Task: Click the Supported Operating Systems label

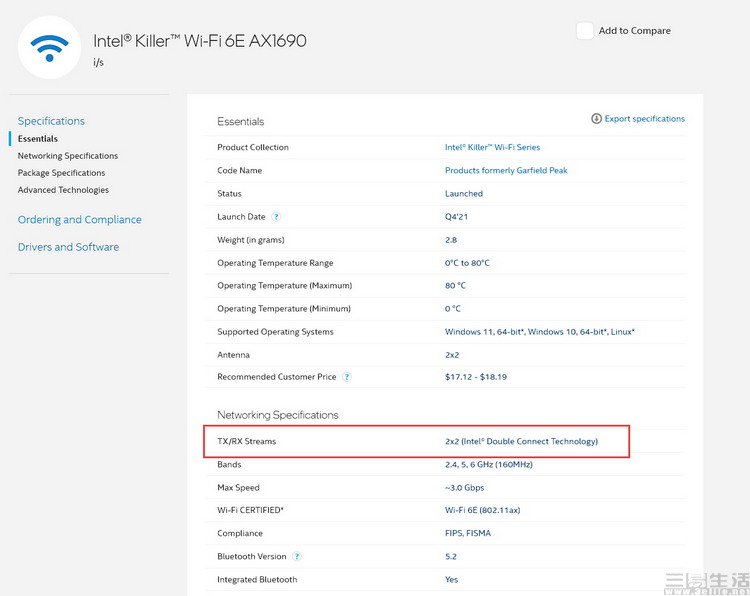Action: 275,331
